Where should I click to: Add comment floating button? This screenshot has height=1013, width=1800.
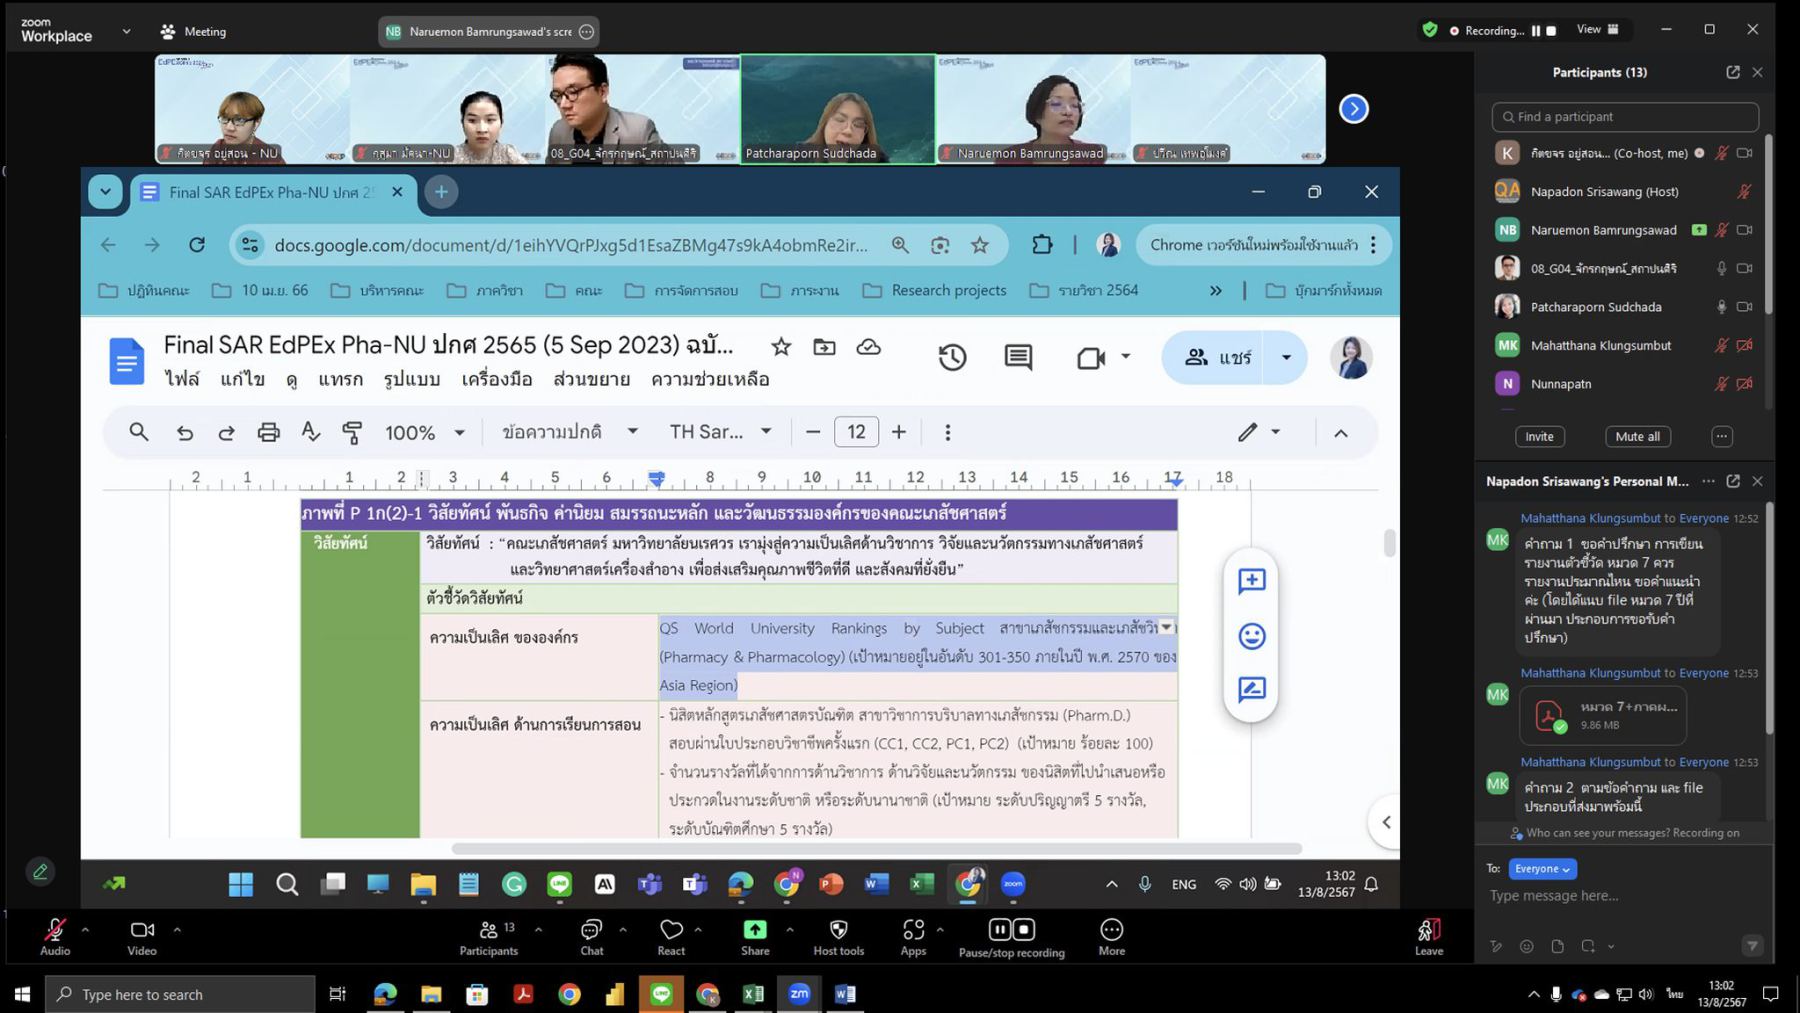(1251, 581)
